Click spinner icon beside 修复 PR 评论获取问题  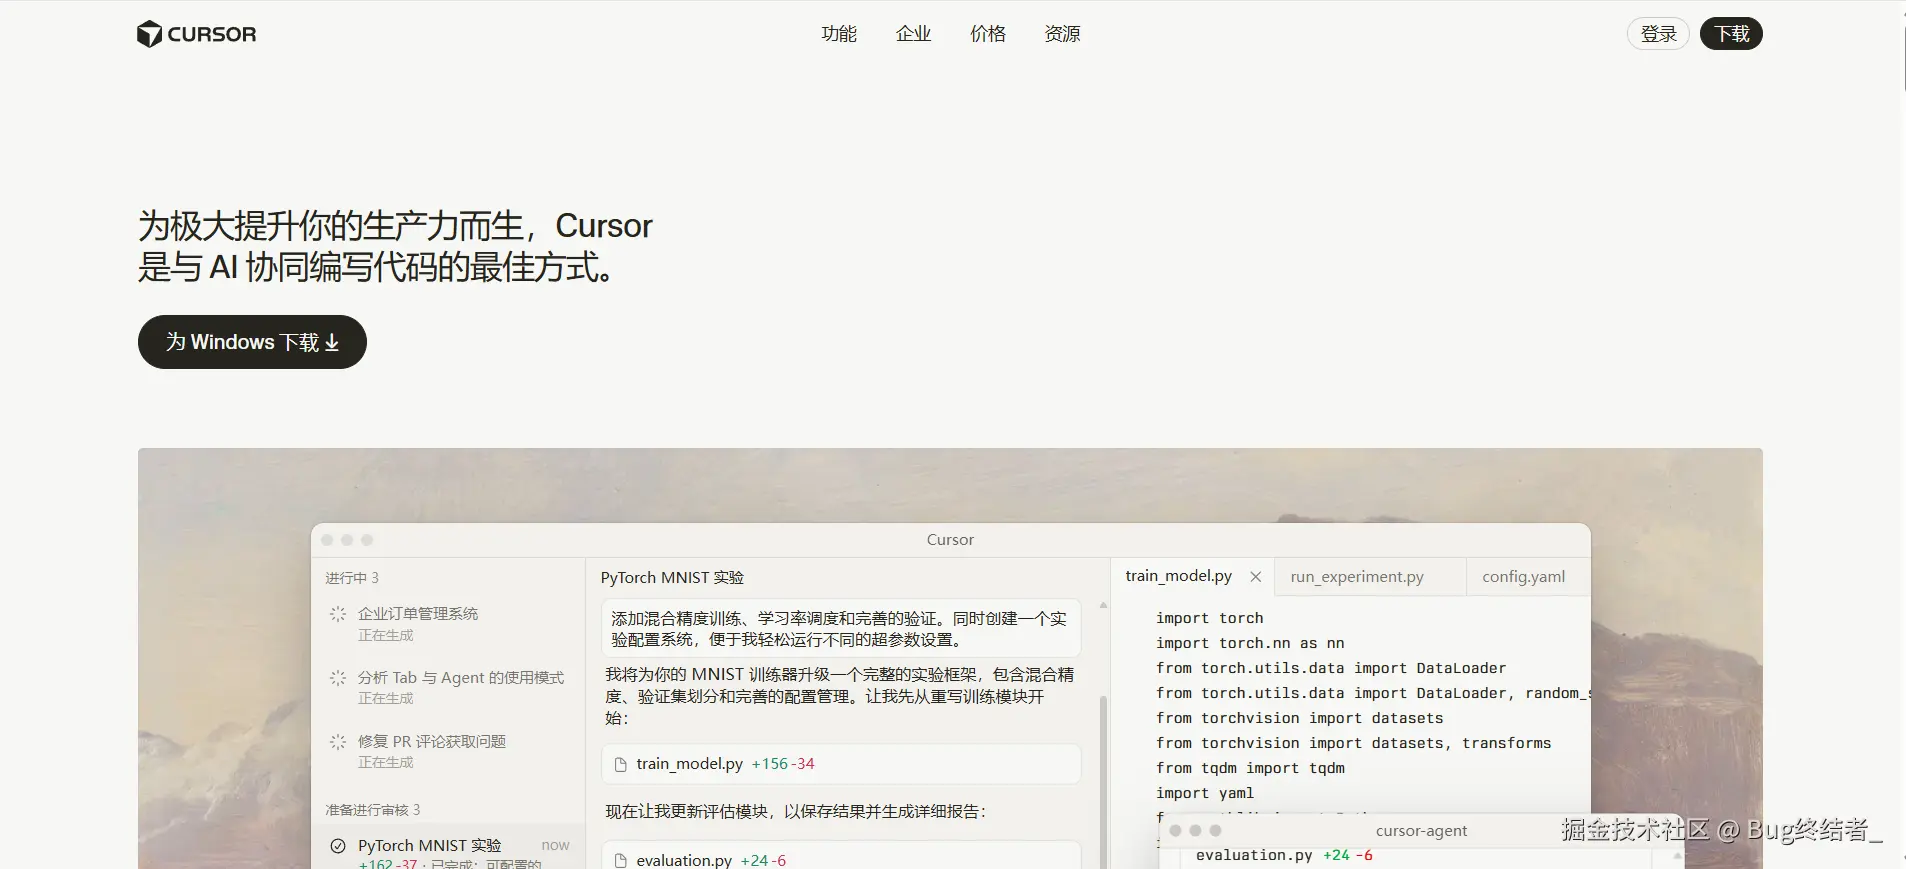[338, 742]
